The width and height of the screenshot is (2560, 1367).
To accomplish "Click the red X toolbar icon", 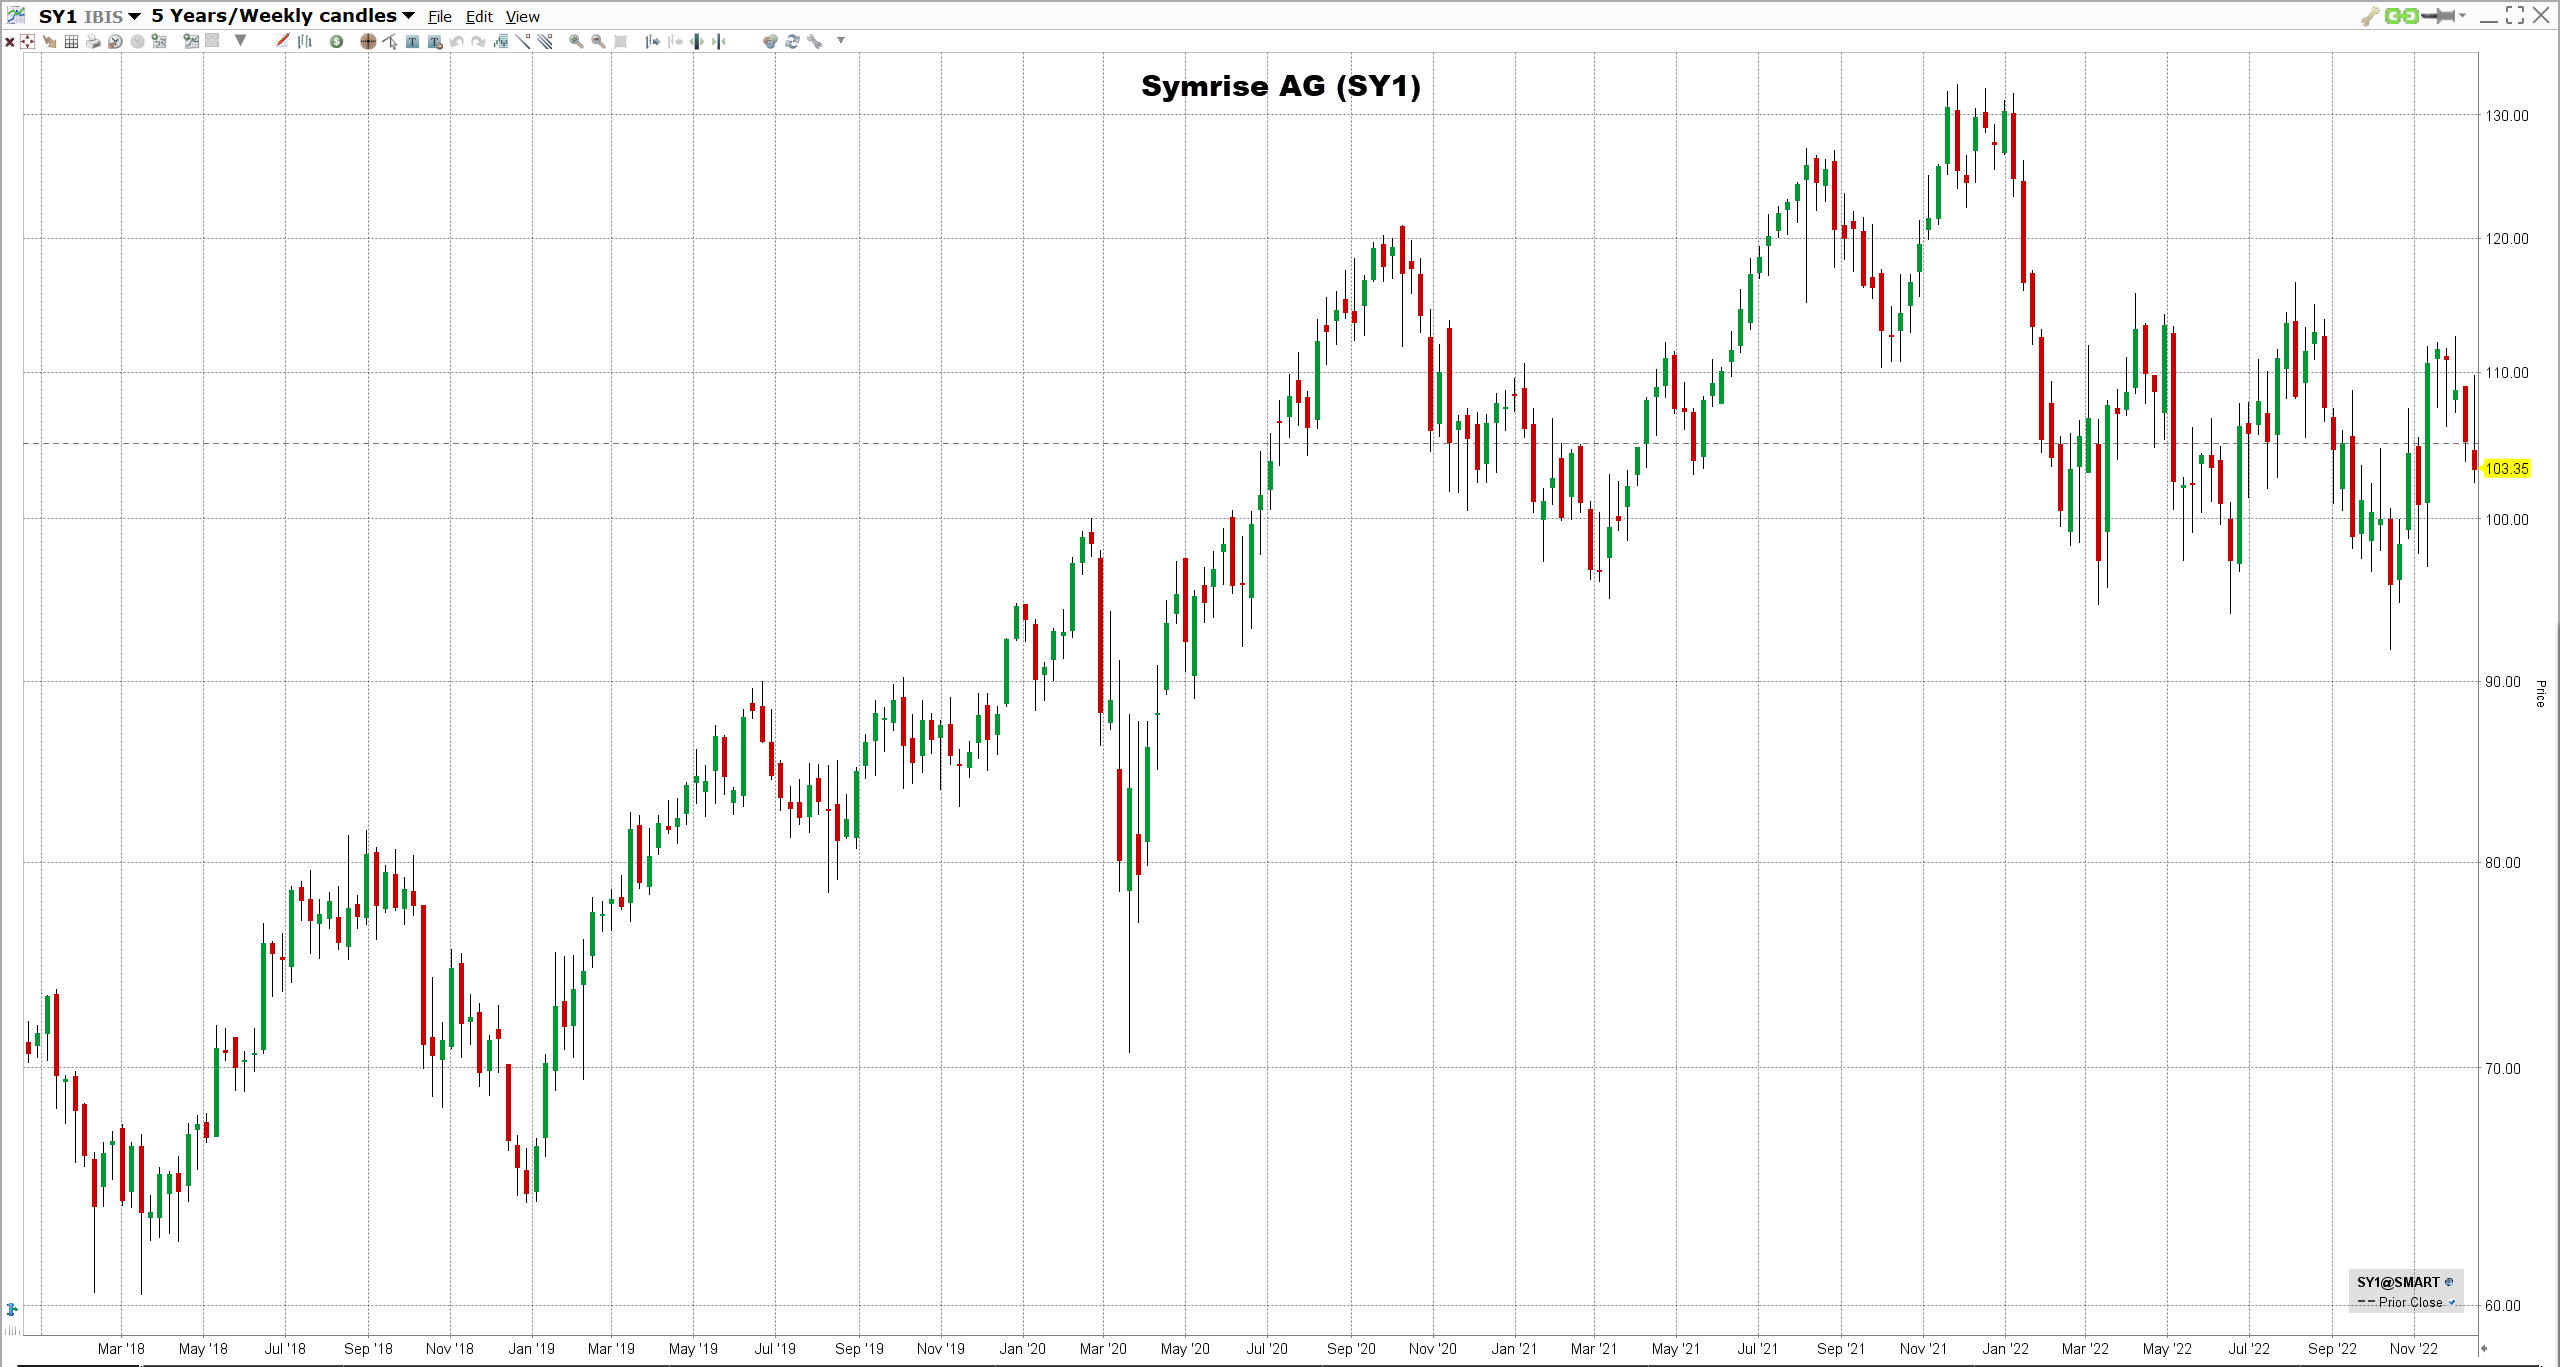I will 10,42.
